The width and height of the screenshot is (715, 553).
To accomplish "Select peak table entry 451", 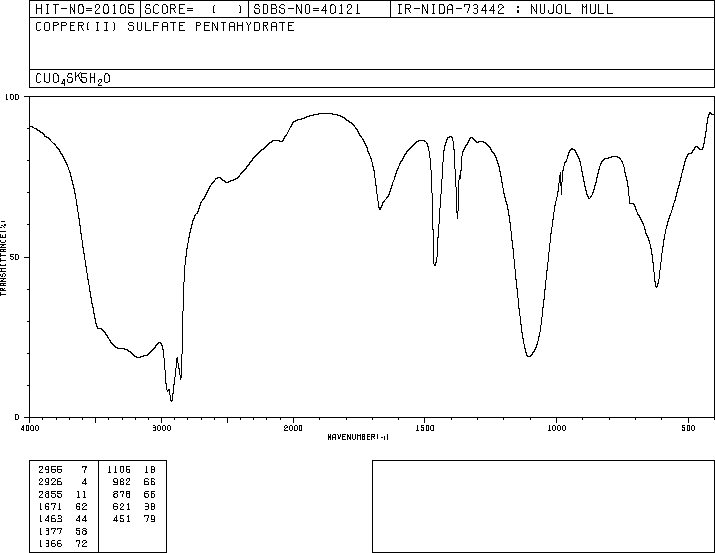I will [x=122, y=519].
